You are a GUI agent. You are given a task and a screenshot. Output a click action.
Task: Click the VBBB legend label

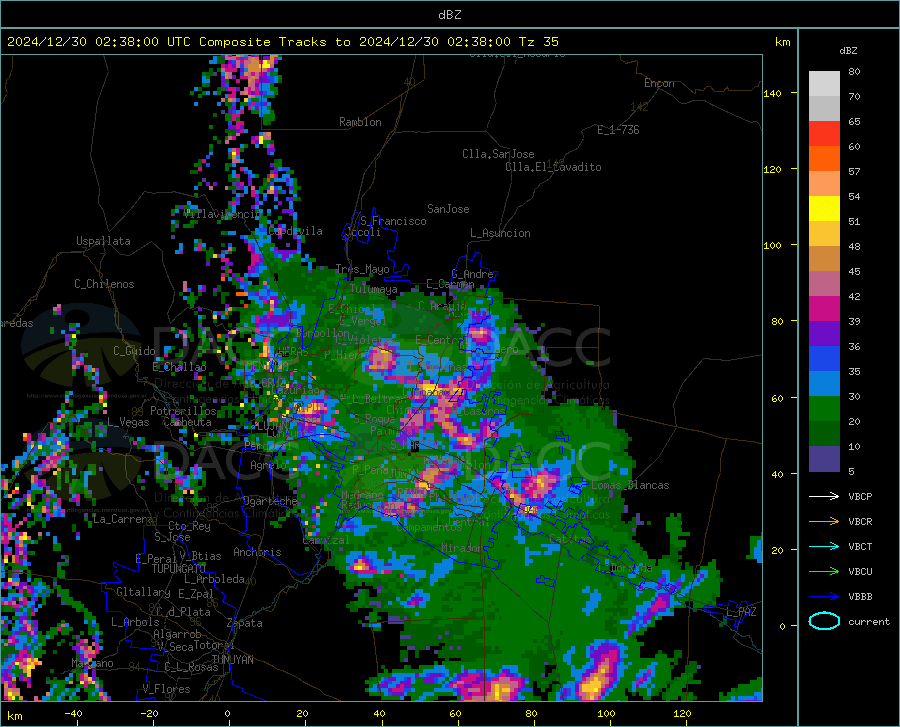860,597
